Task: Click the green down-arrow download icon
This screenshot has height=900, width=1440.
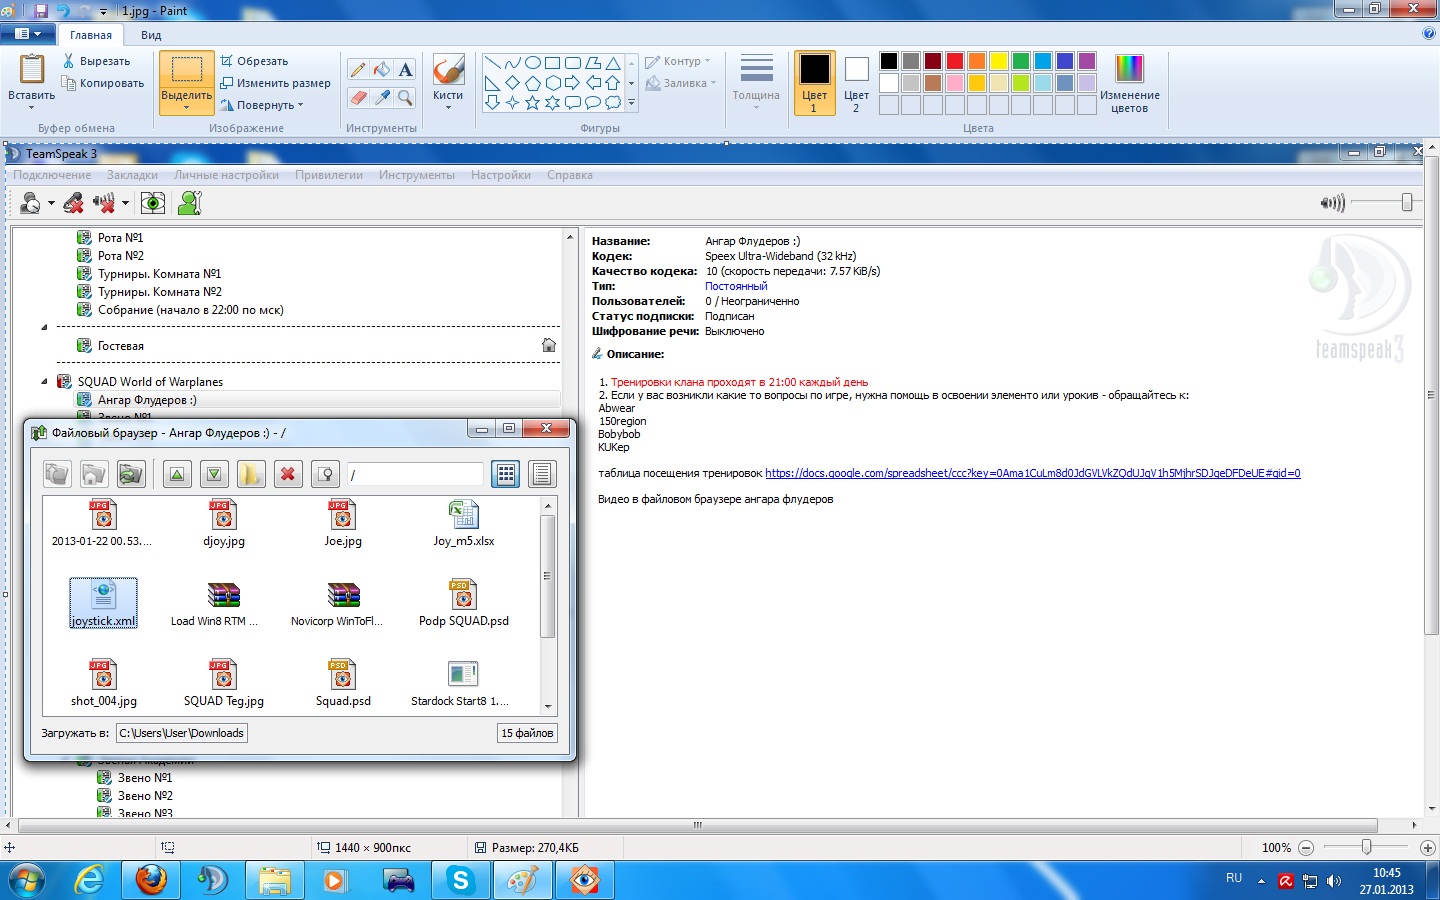Action: point(214,474)
